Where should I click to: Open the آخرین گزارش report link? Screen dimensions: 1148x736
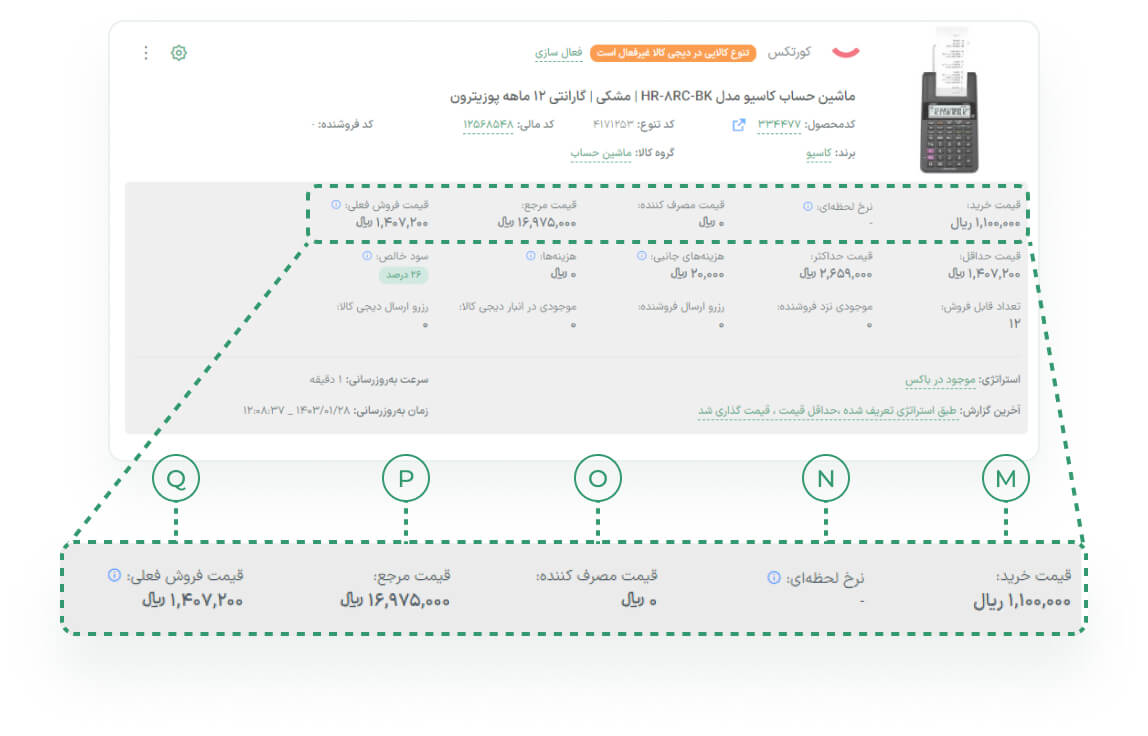point(827,411)
